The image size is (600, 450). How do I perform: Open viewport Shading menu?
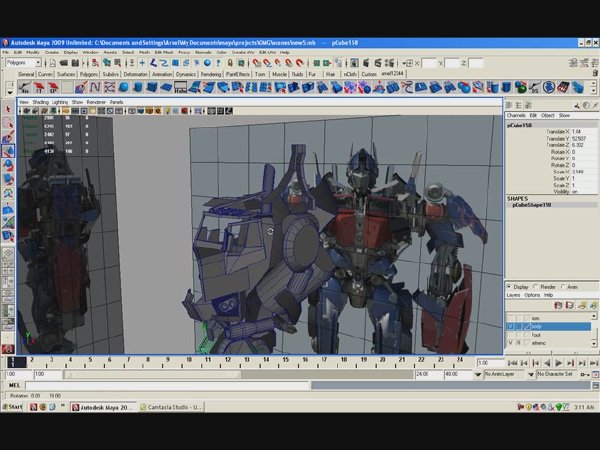click(40, 102)
